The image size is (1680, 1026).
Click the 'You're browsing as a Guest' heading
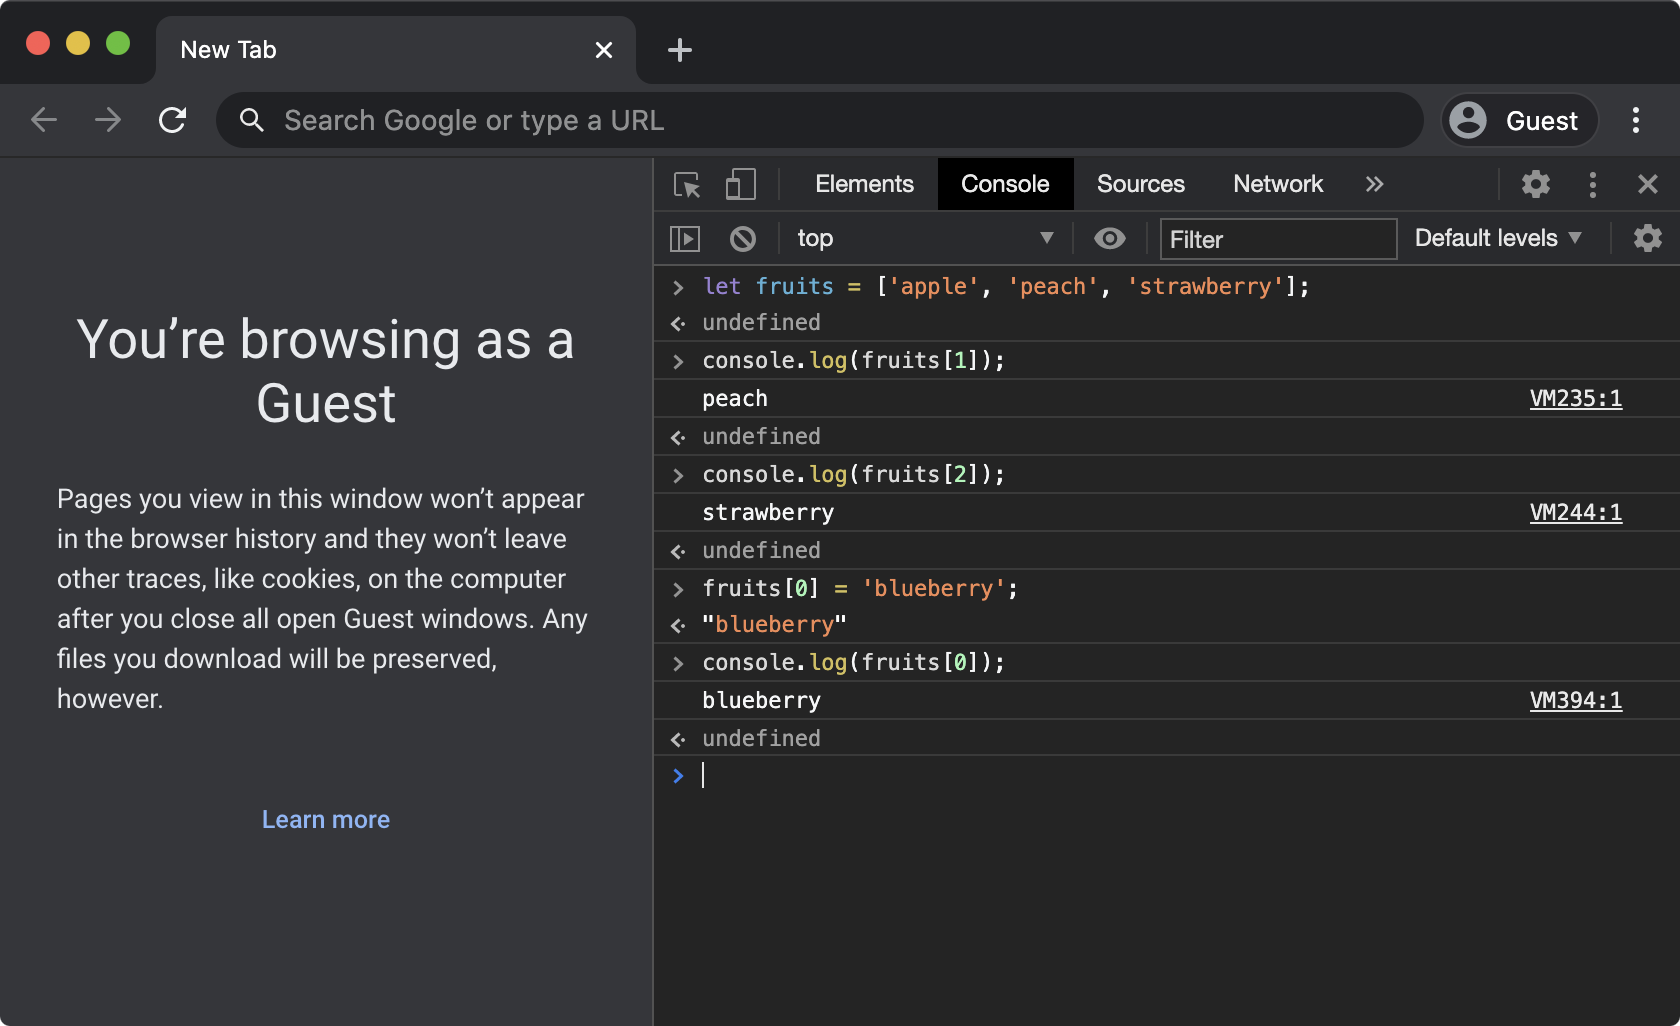pos(326,371)
